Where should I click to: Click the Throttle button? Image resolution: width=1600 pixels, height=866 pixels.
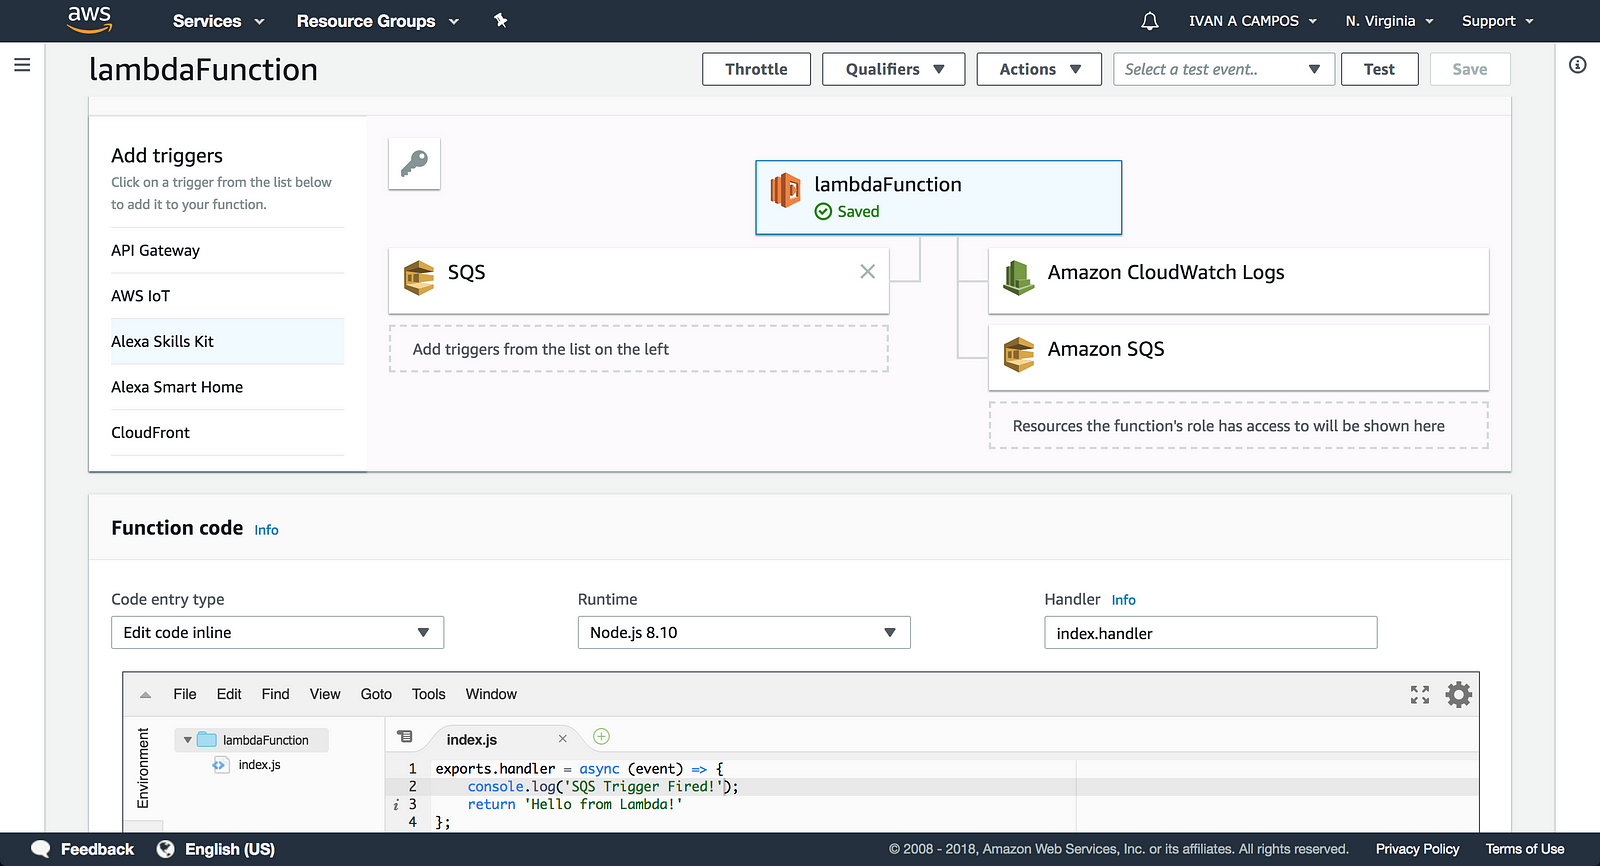click(x=756, y=69)
